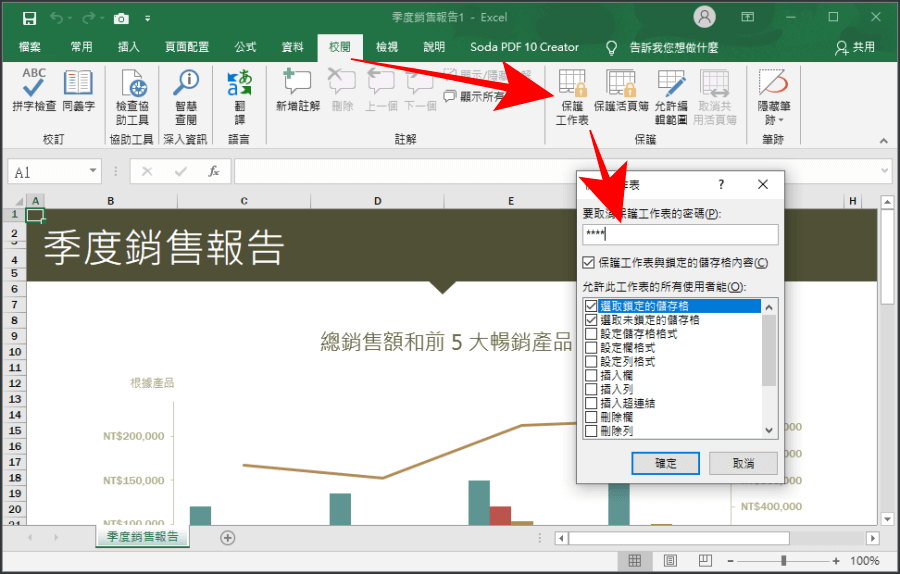Click 保護工作表 protect sheet icon

(572, 96)
